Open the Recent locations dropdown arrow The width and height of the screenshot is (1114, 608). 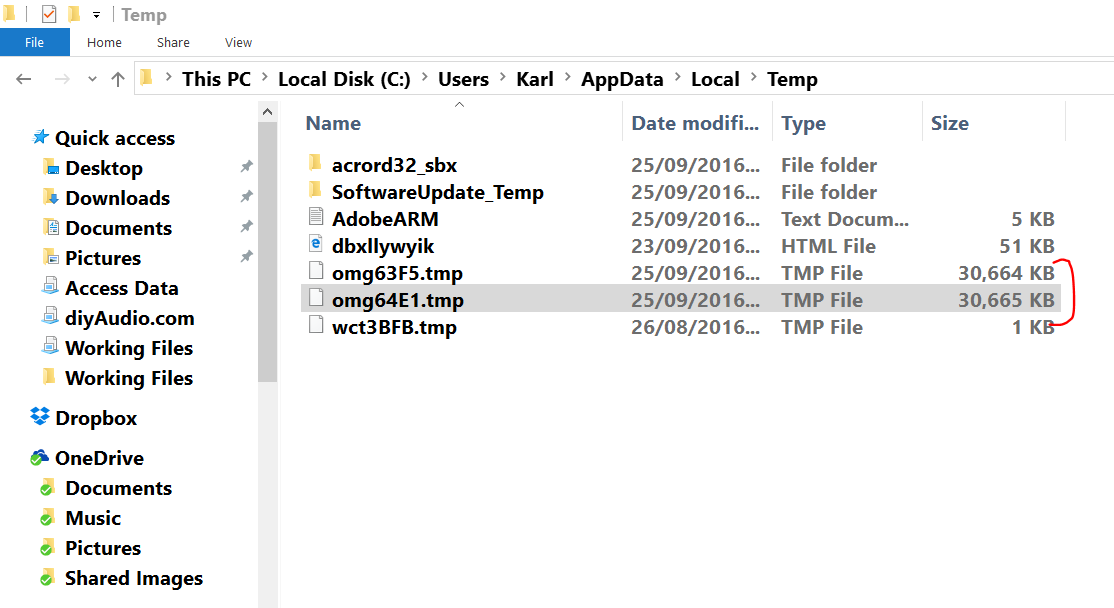click(92, 79)
